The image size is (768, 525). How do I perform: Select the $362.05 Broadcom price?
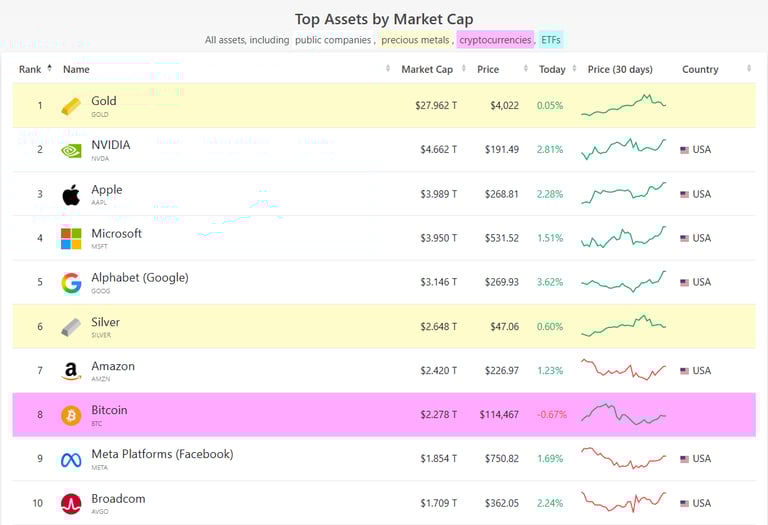coord(502,503)
